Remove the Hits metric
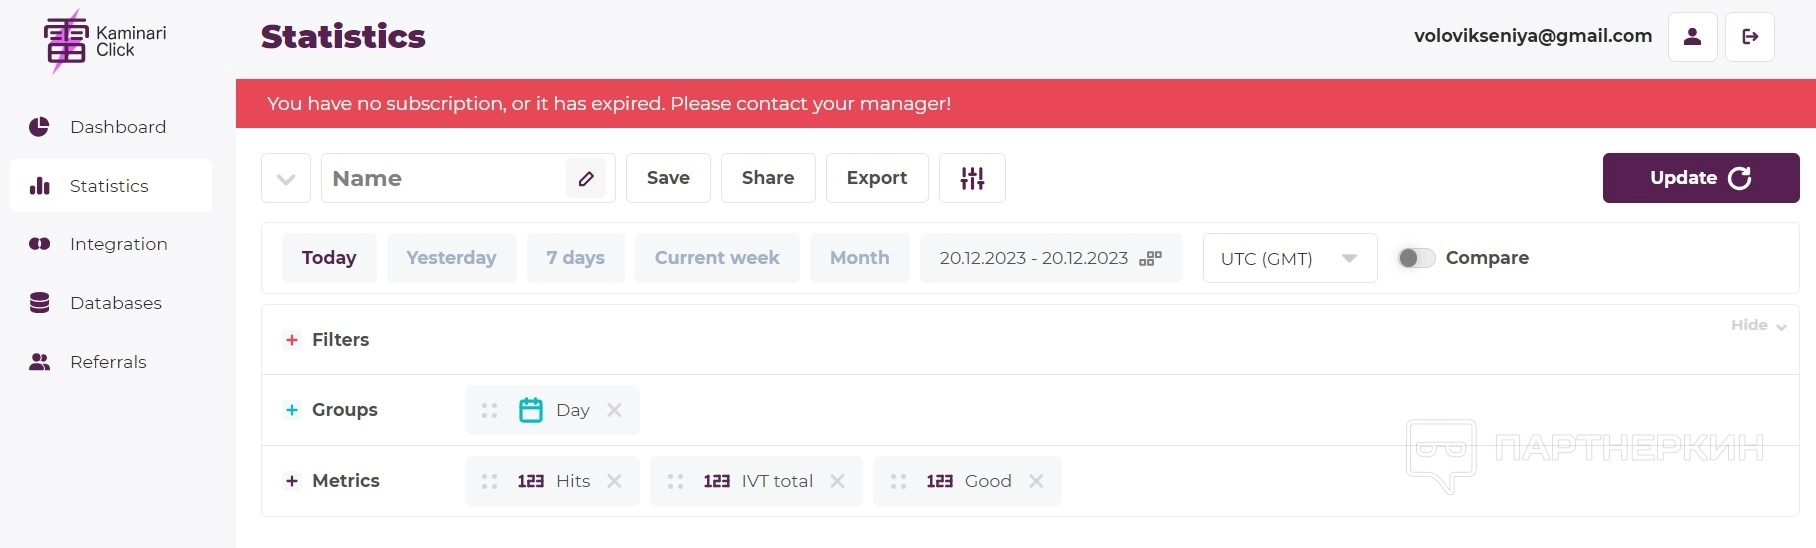Viewport: 1816px width, 548px height. [x=614, y=481]
